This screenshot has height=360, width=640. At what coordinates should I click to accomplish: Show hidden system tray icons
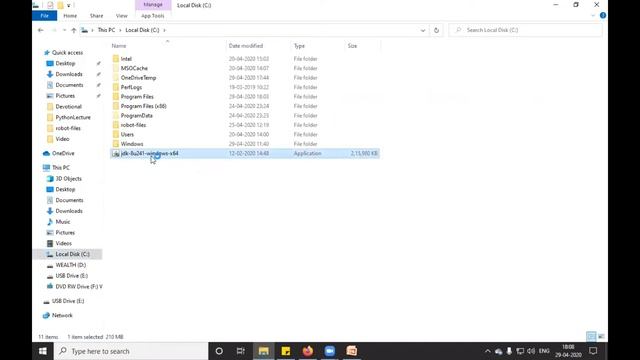(487, 351)
